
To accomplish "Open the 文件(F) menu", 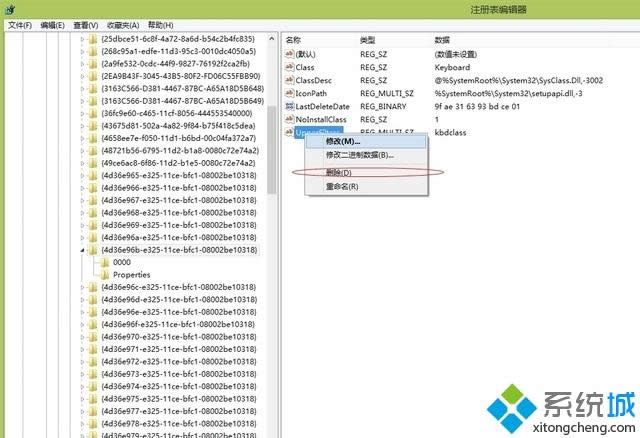I will click(20, 24).
